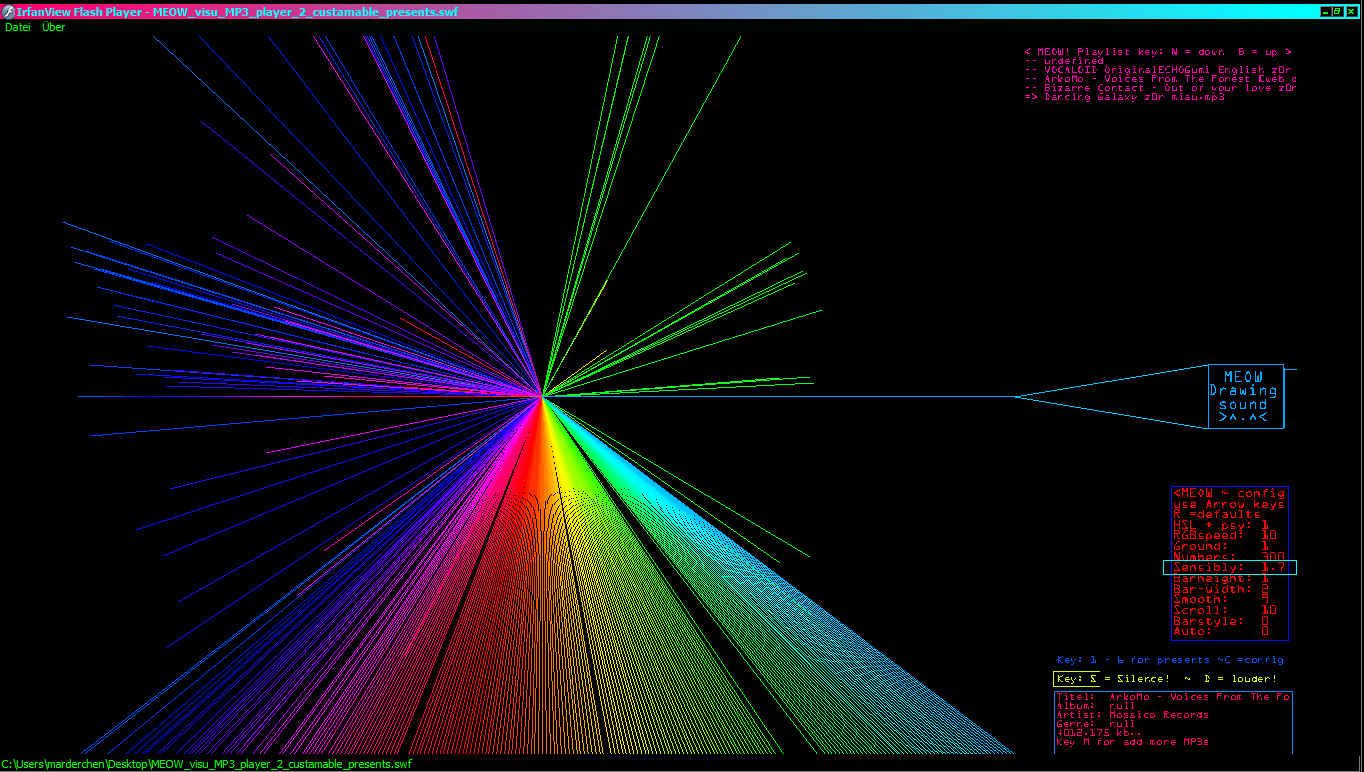This screenshot has width=1364, height=772.
Task: Click the 'Album: null' info line
Action: [1096, 706]
